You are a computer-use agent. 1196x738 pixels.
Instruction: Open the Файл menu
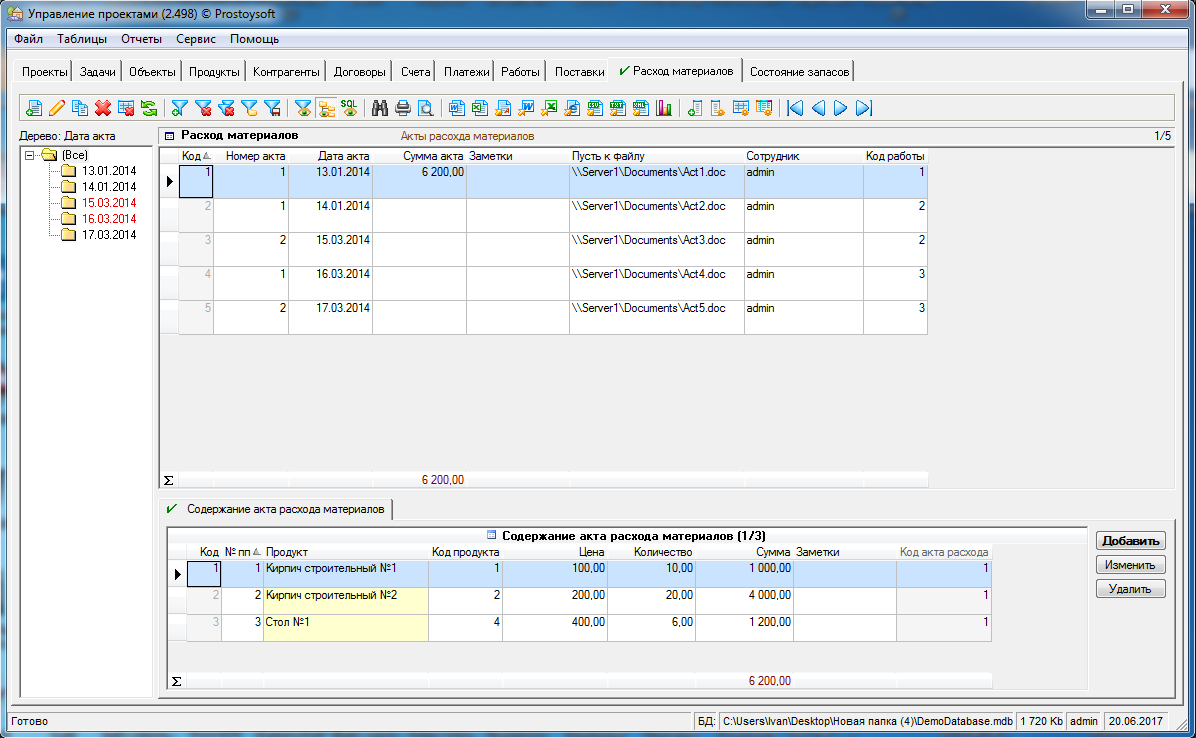(28, 39)
